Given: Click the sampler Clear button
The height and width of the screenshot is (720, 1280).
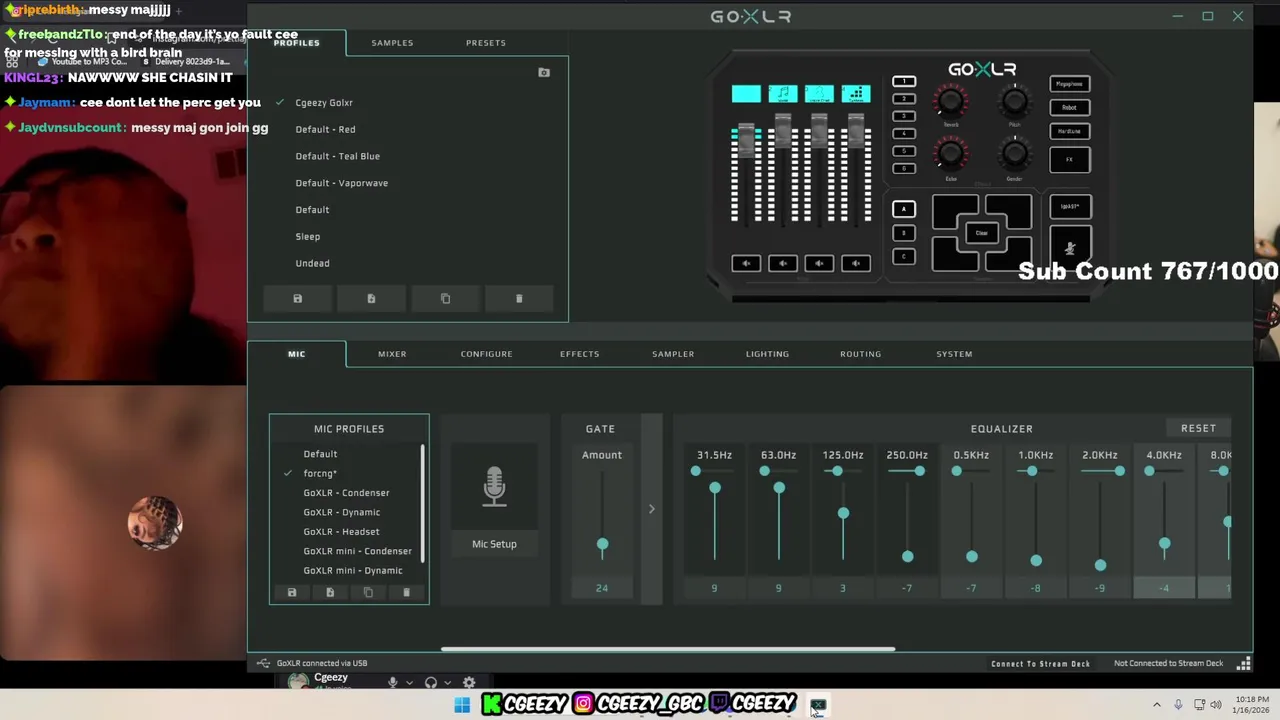Looking at the screenshot, I should click(x=981, y=233).
